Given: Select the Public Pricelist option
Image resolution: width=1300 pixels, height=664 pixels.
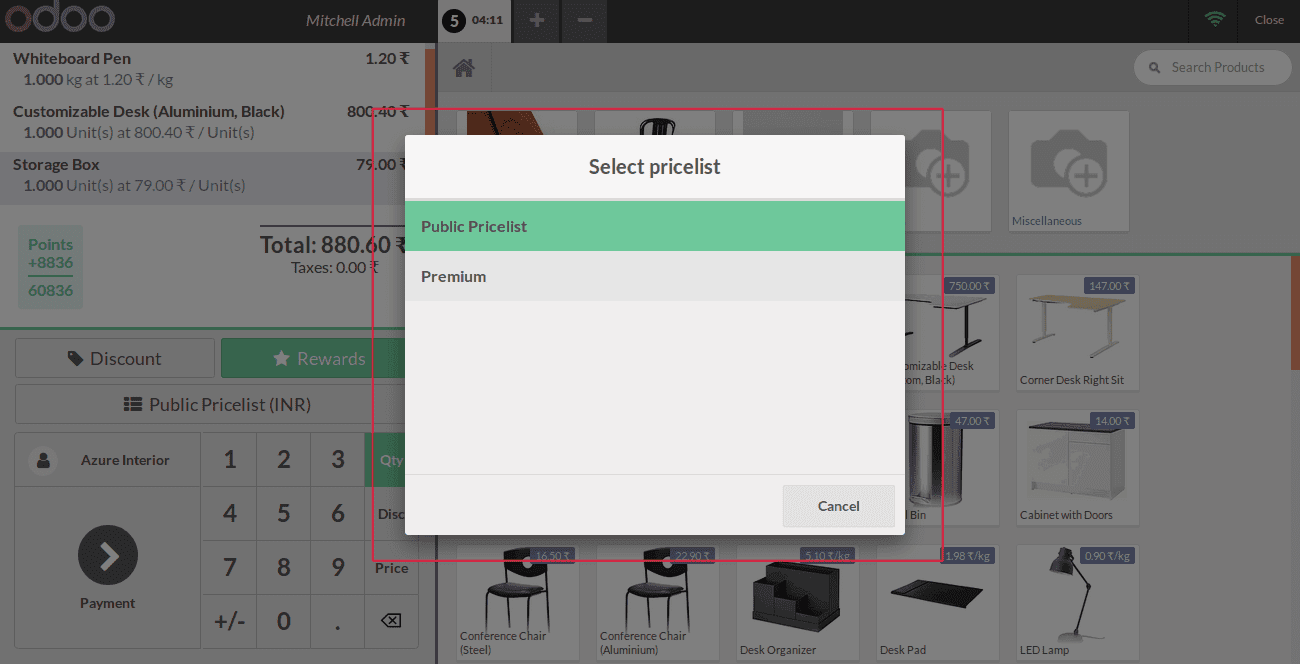Looking at the screenshot, I should pos(655,226).
